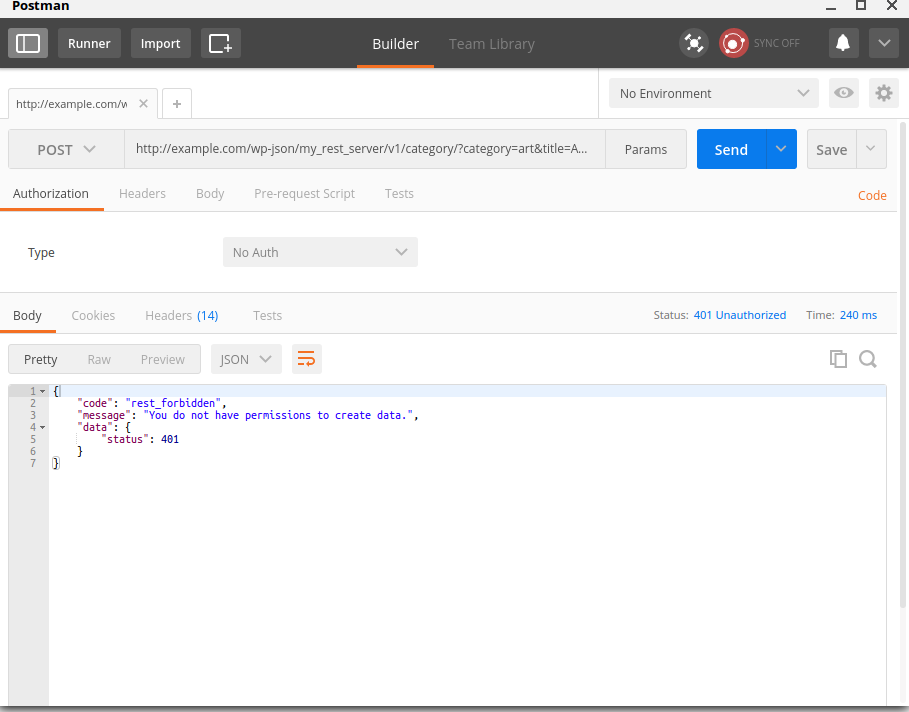The image size is (909, 712).
Task: Copy the response body with copy icon
Action: pyautogui.click(x=838, y=358)
